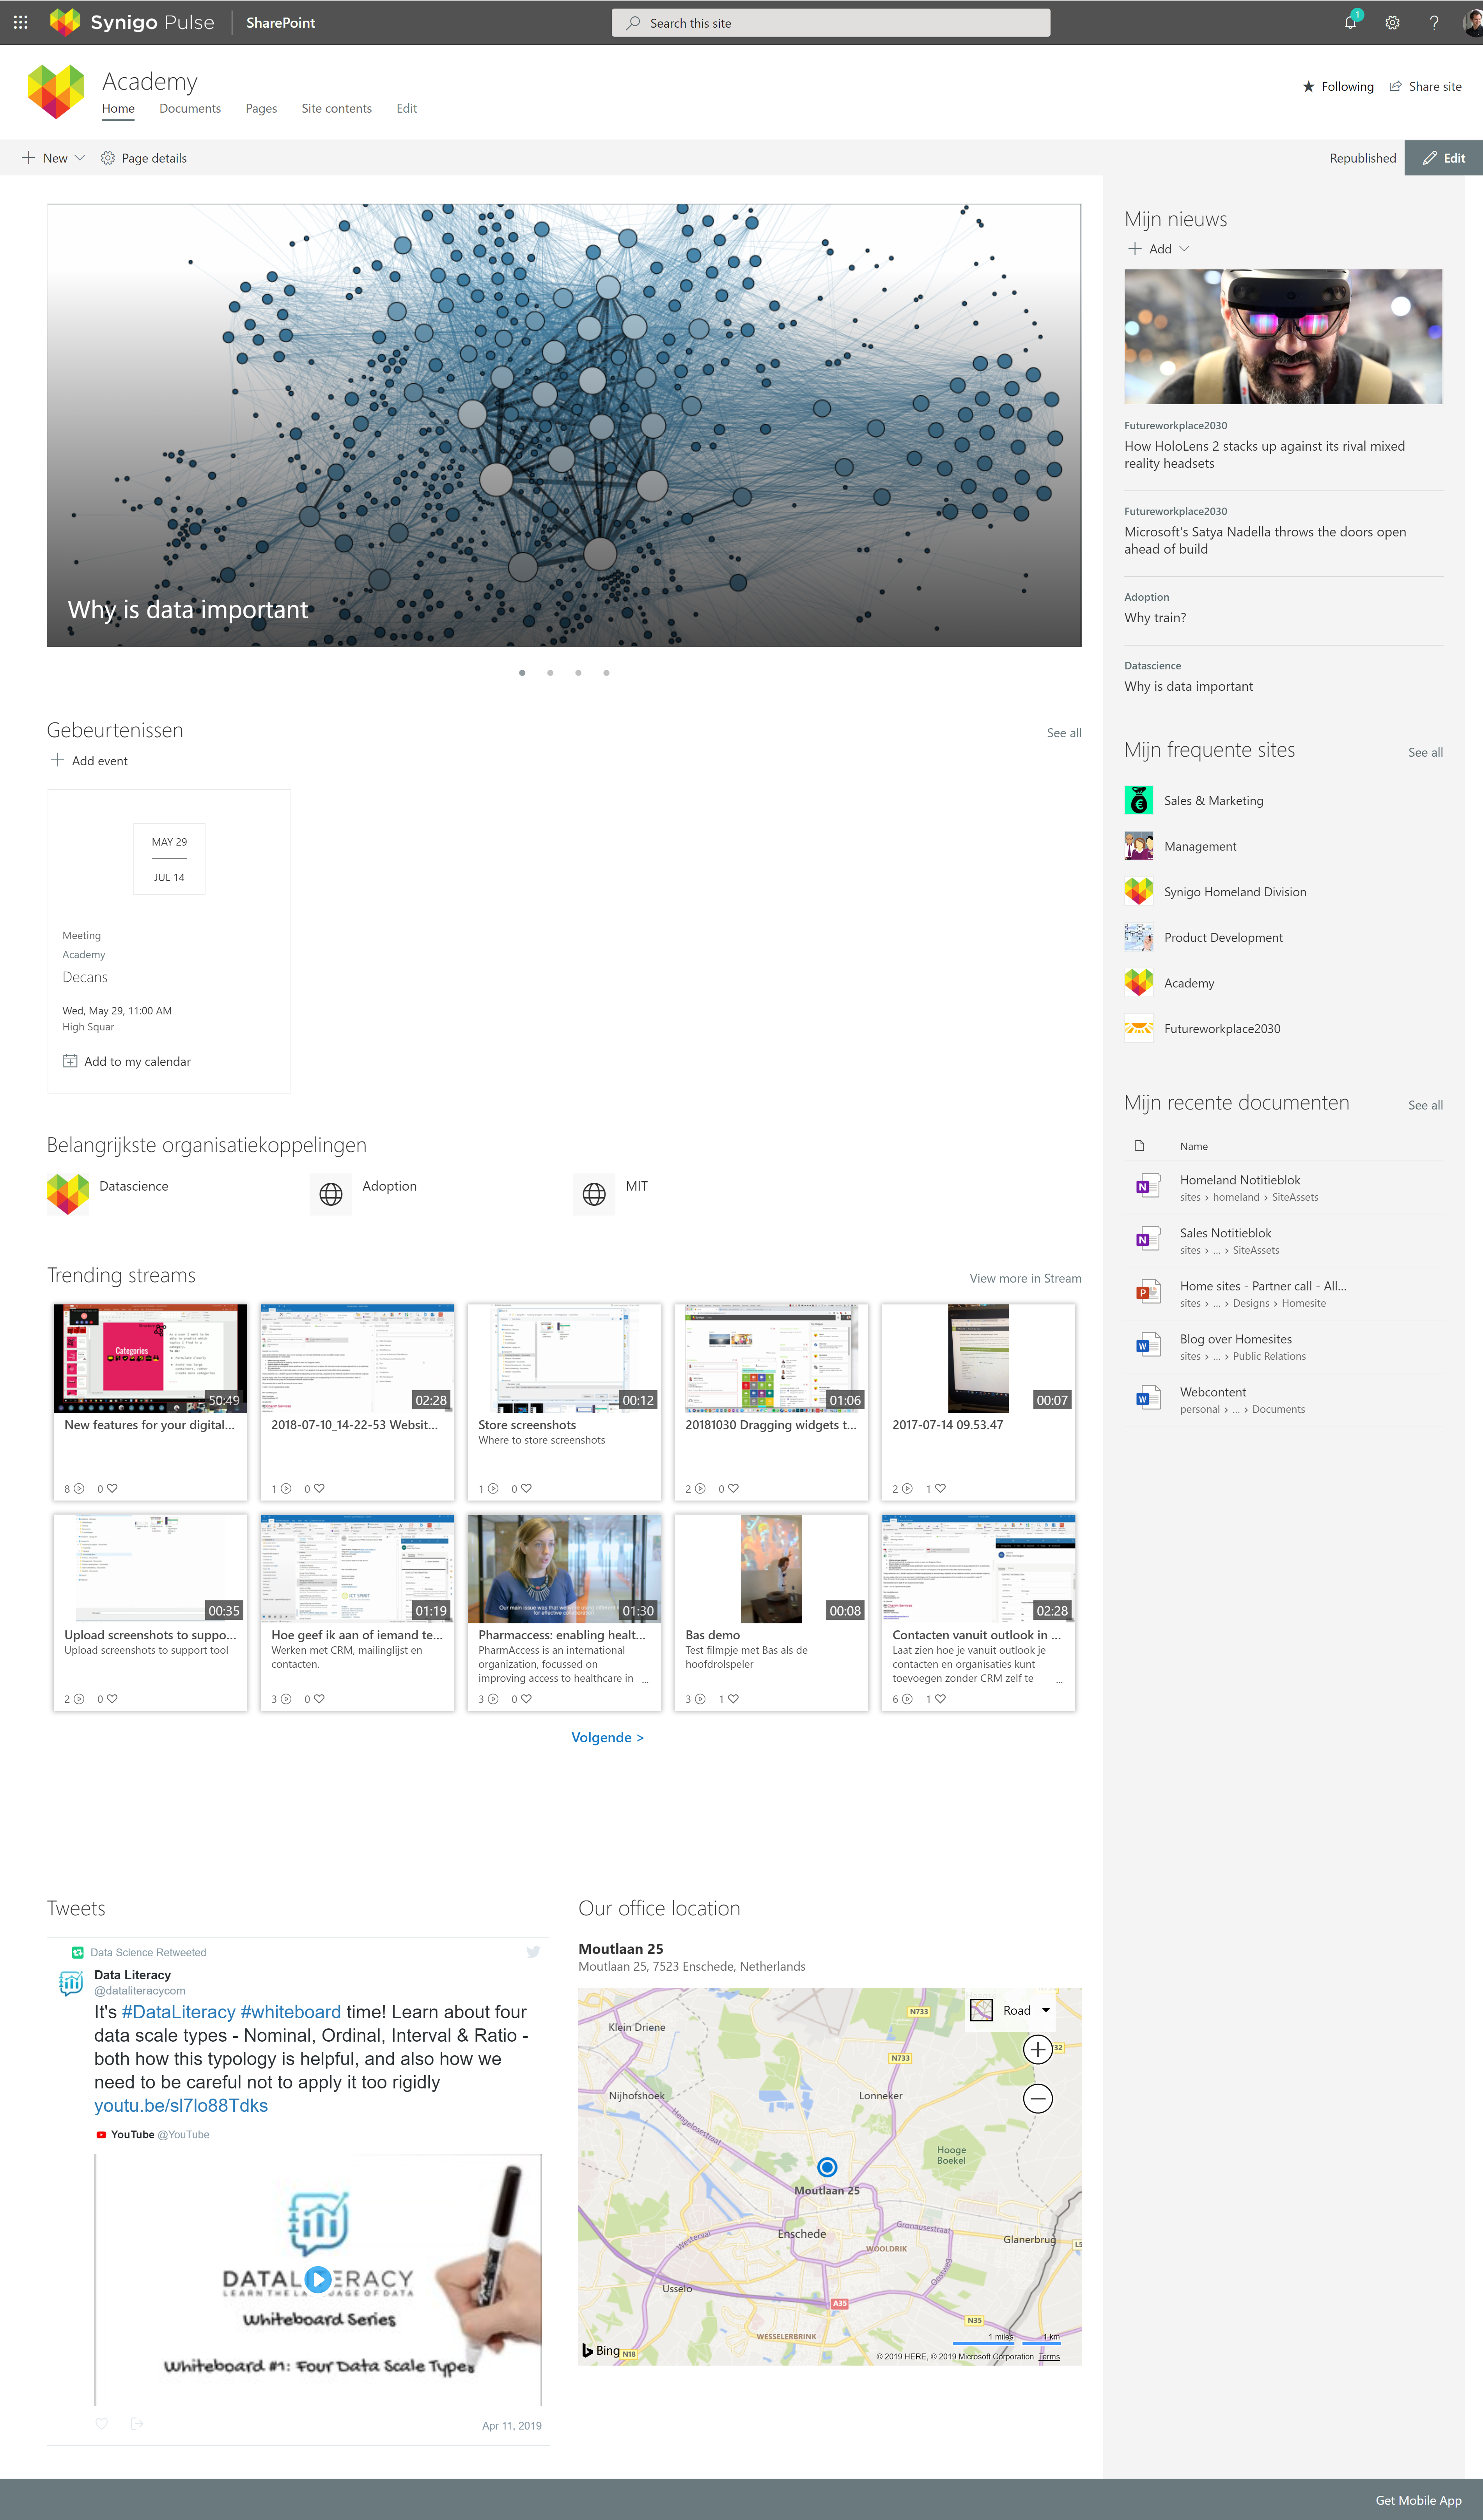1483x2520 pixels.
Task: Like the Data Literacy tweet
Action: (101, 2424)
